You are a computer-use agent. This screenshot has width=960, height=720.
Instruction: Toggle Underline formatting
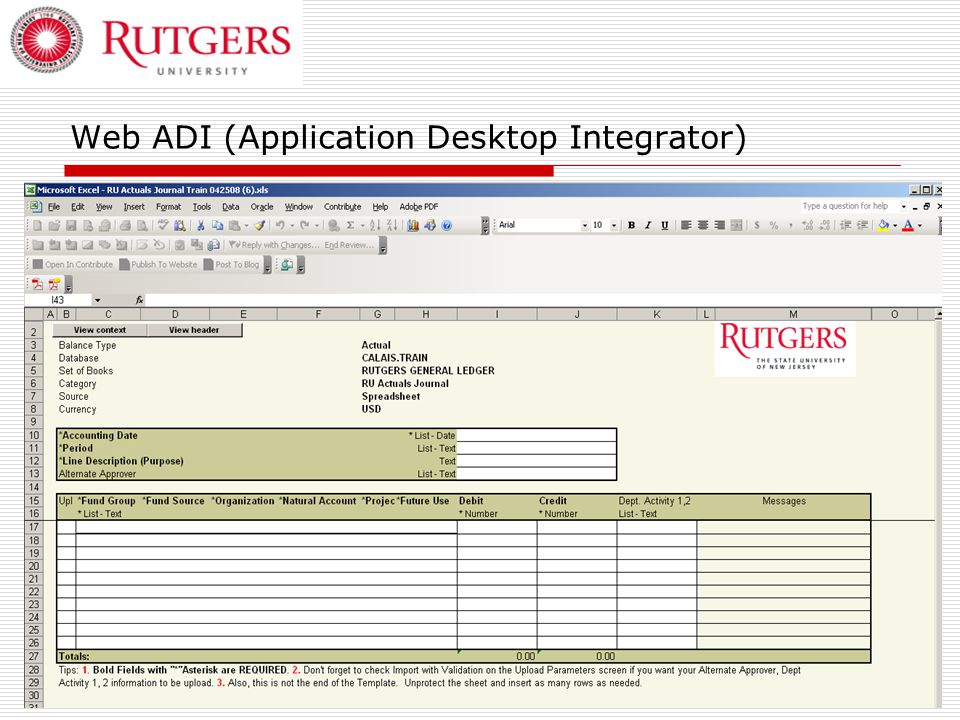[664, 225]
